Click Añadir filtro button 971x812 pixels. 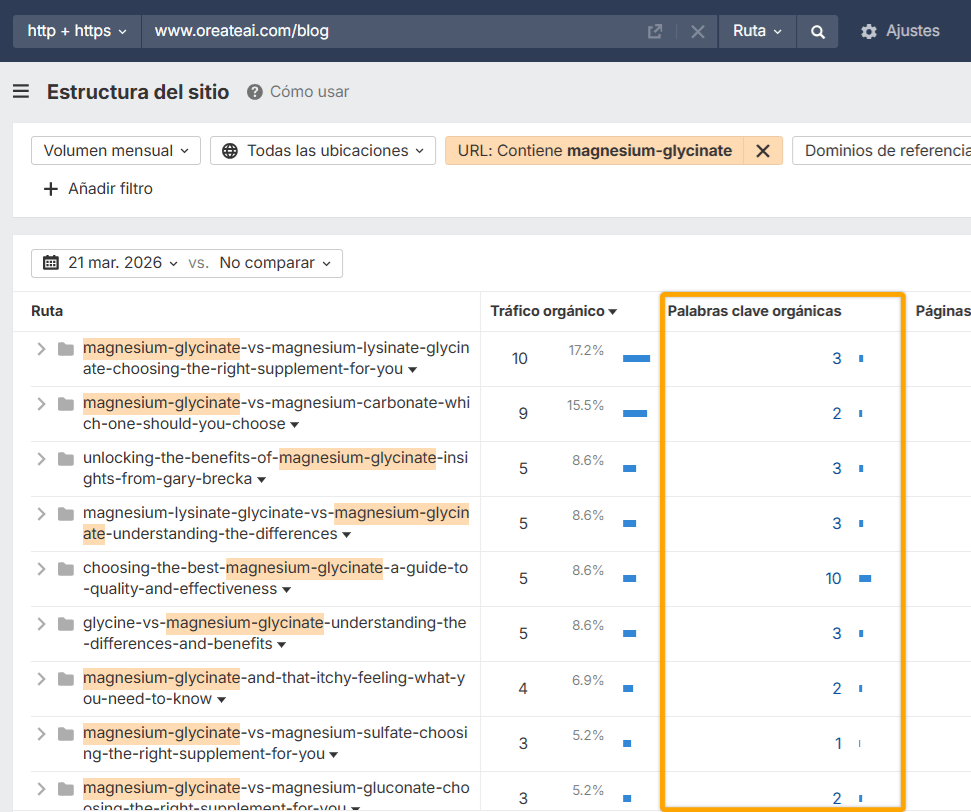[x=98, y=189]
